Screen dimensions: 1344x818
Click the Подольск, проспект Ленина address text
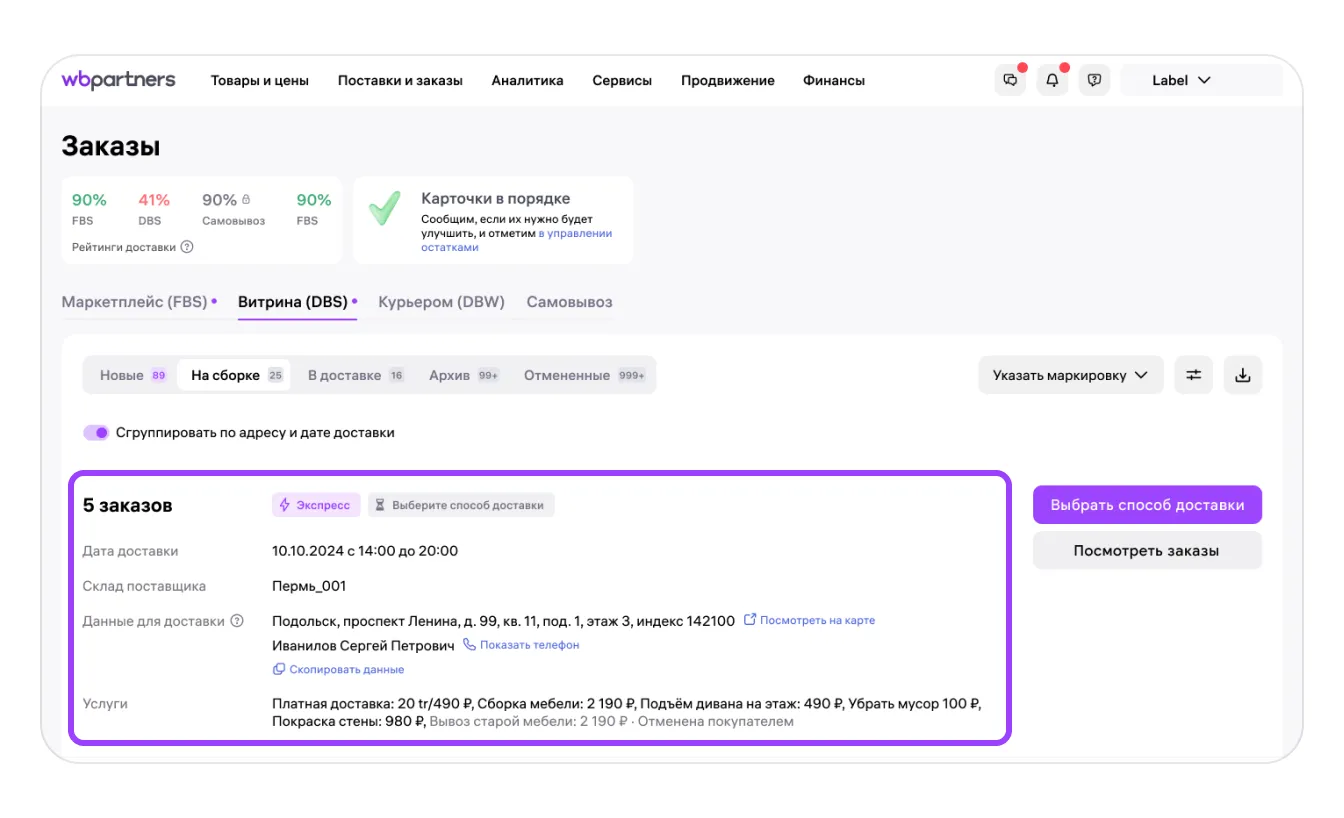coord(503,621)
